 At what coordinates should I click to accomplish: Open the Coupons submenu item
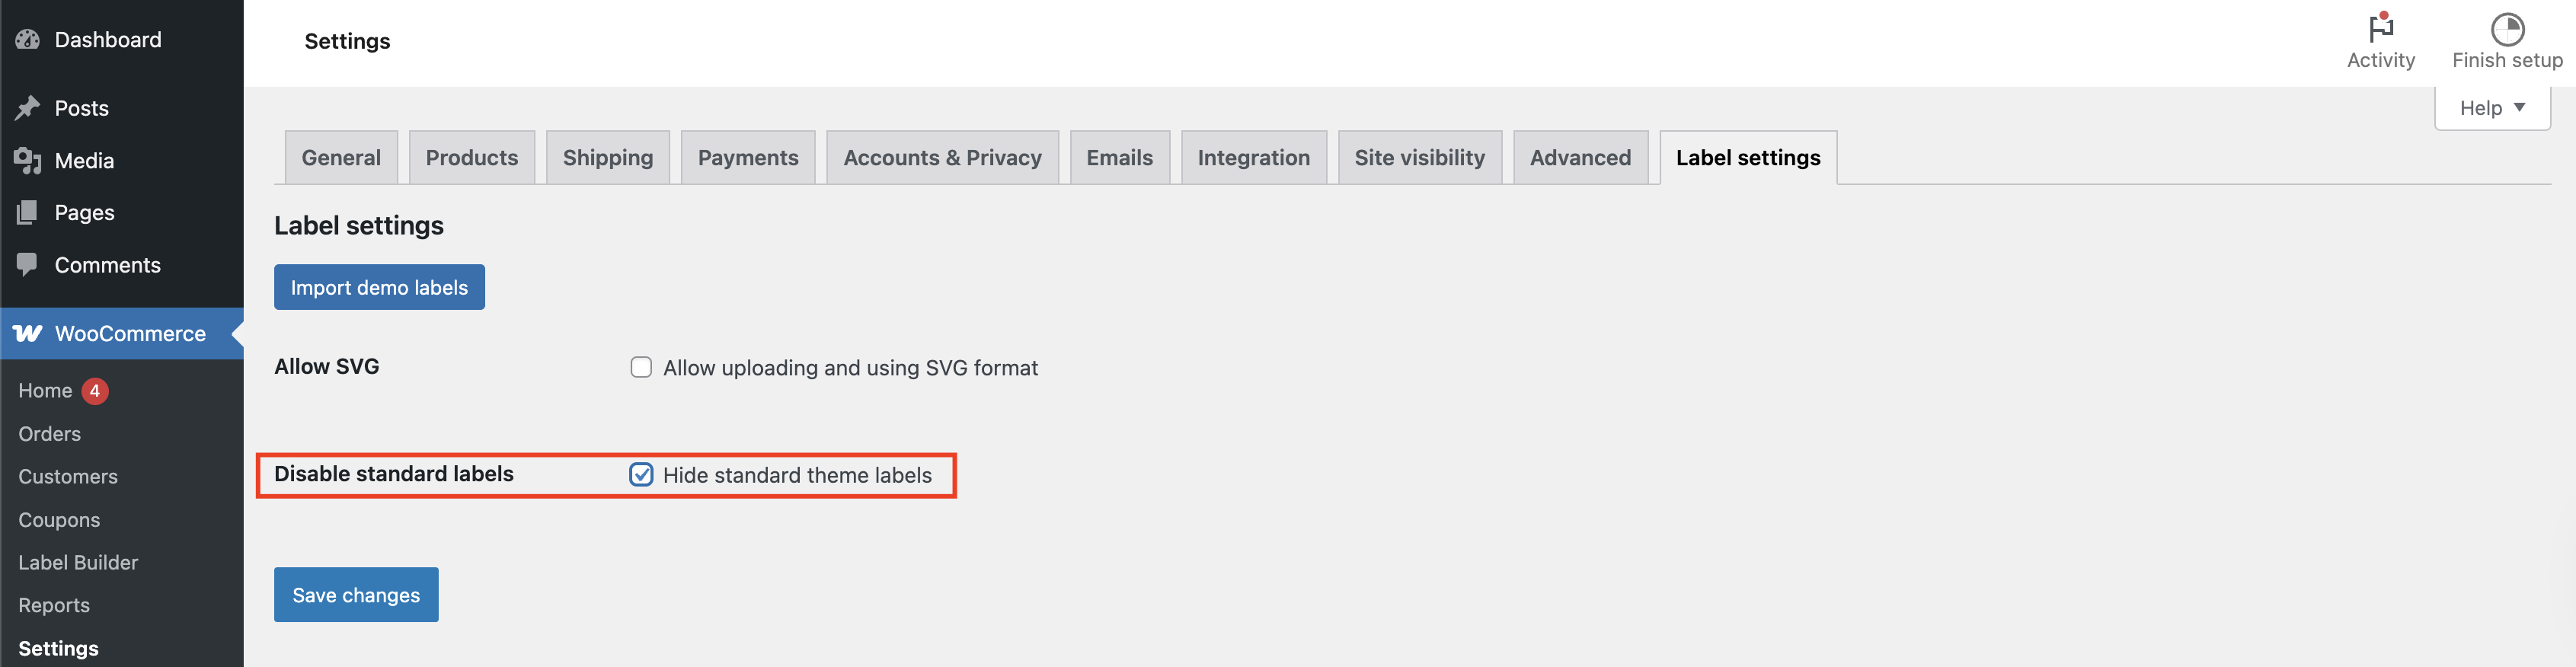(x=59, y=519)
